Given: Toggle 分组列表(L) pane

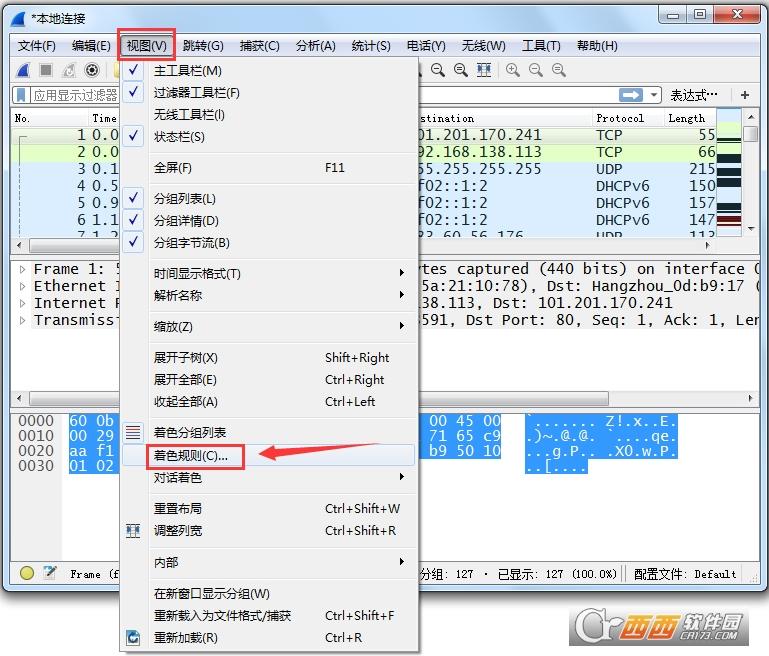Looking at the screenshot, I should point(269,199).
